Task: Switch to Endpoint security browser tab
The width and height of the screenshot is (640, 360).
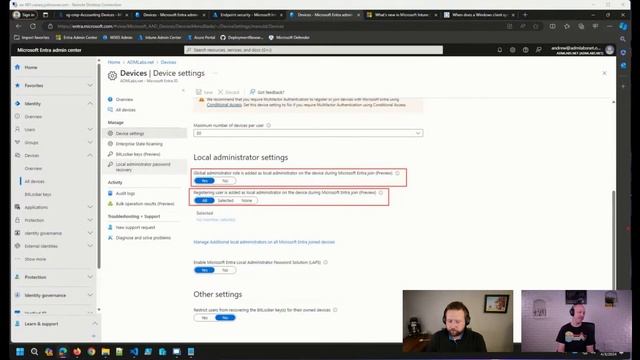Action: tap(248, 15)
